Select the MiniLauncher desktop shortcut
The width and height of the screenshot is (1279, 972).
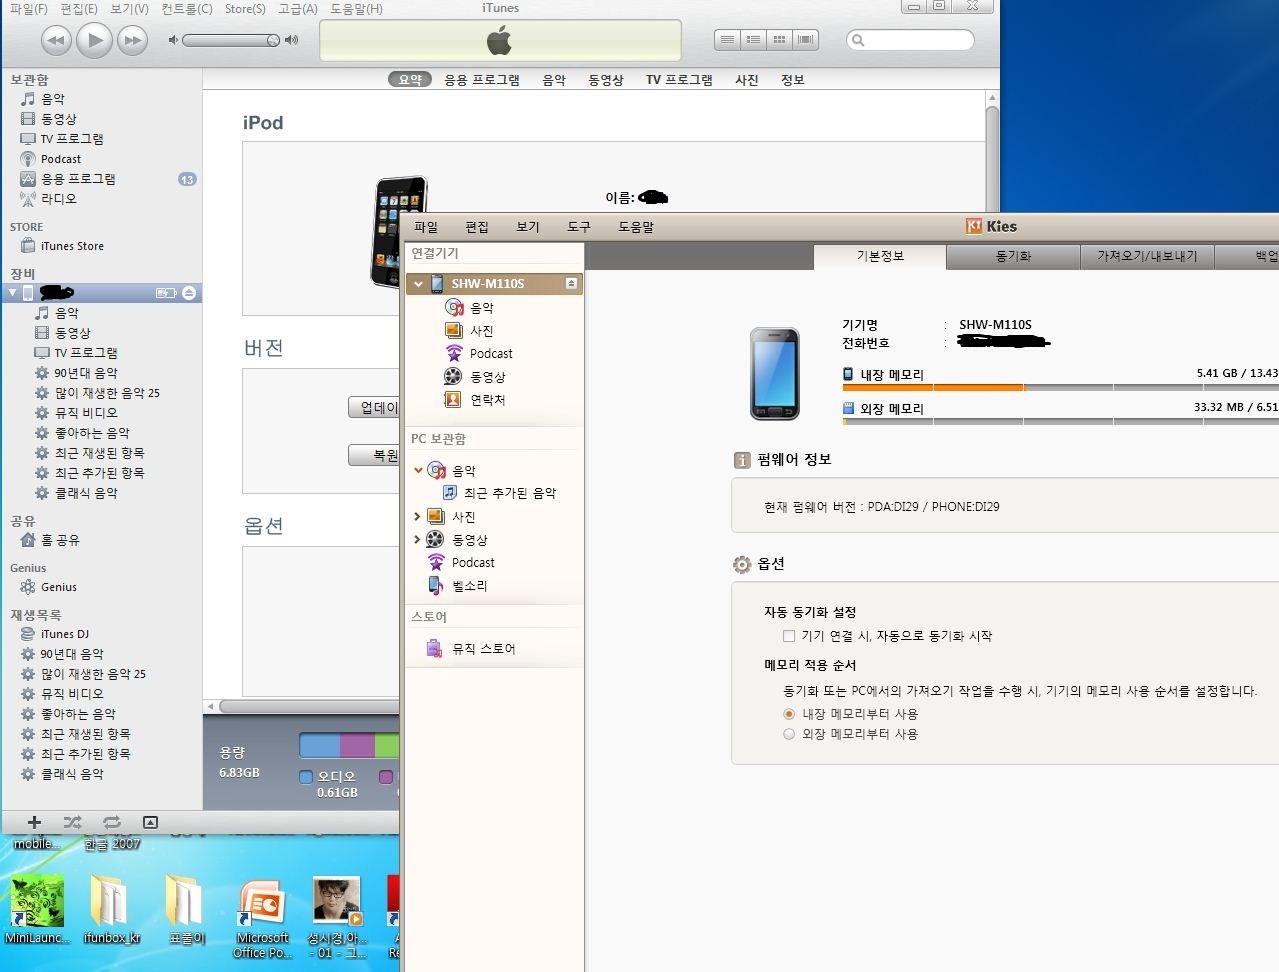click(x=37, y=911)
